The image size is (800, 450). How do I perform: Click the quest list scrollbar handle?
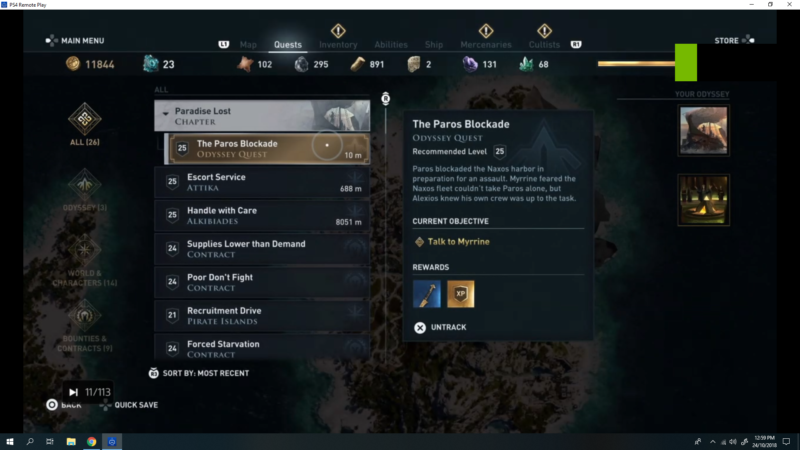pyautogui.click(x=386, y=98)
